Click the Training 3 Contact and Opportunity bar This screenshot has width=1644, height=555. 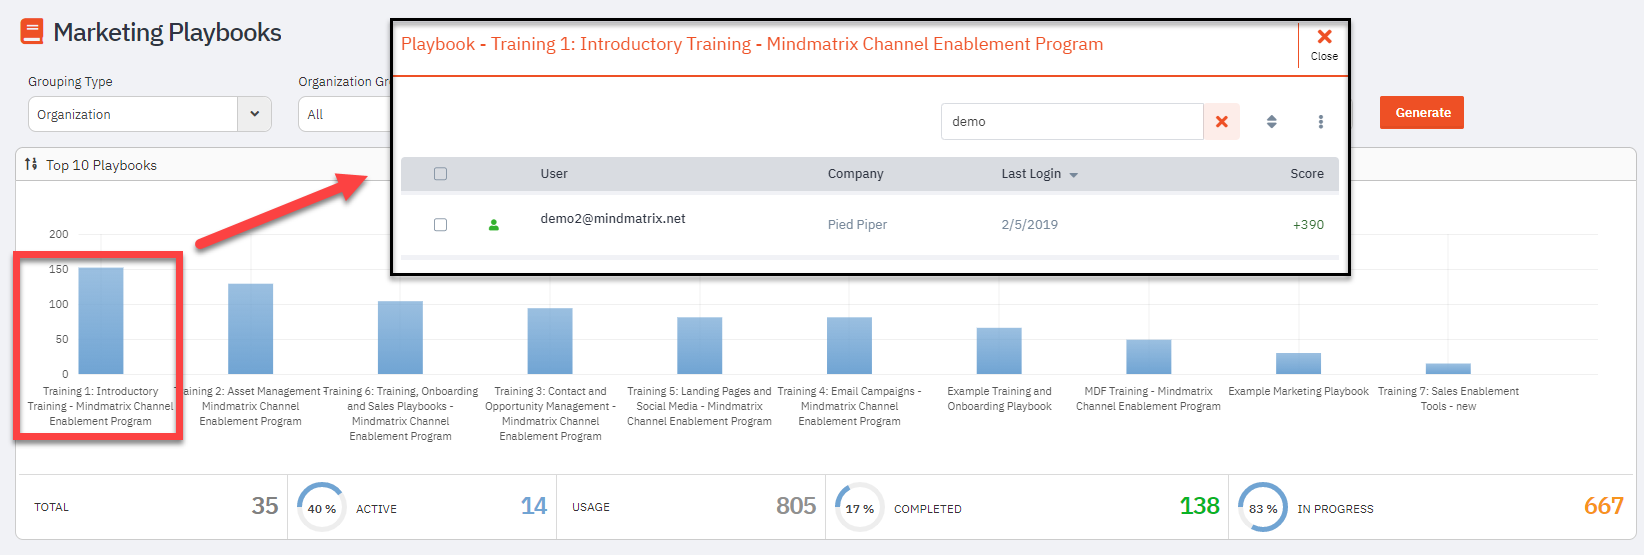(550, 341)
